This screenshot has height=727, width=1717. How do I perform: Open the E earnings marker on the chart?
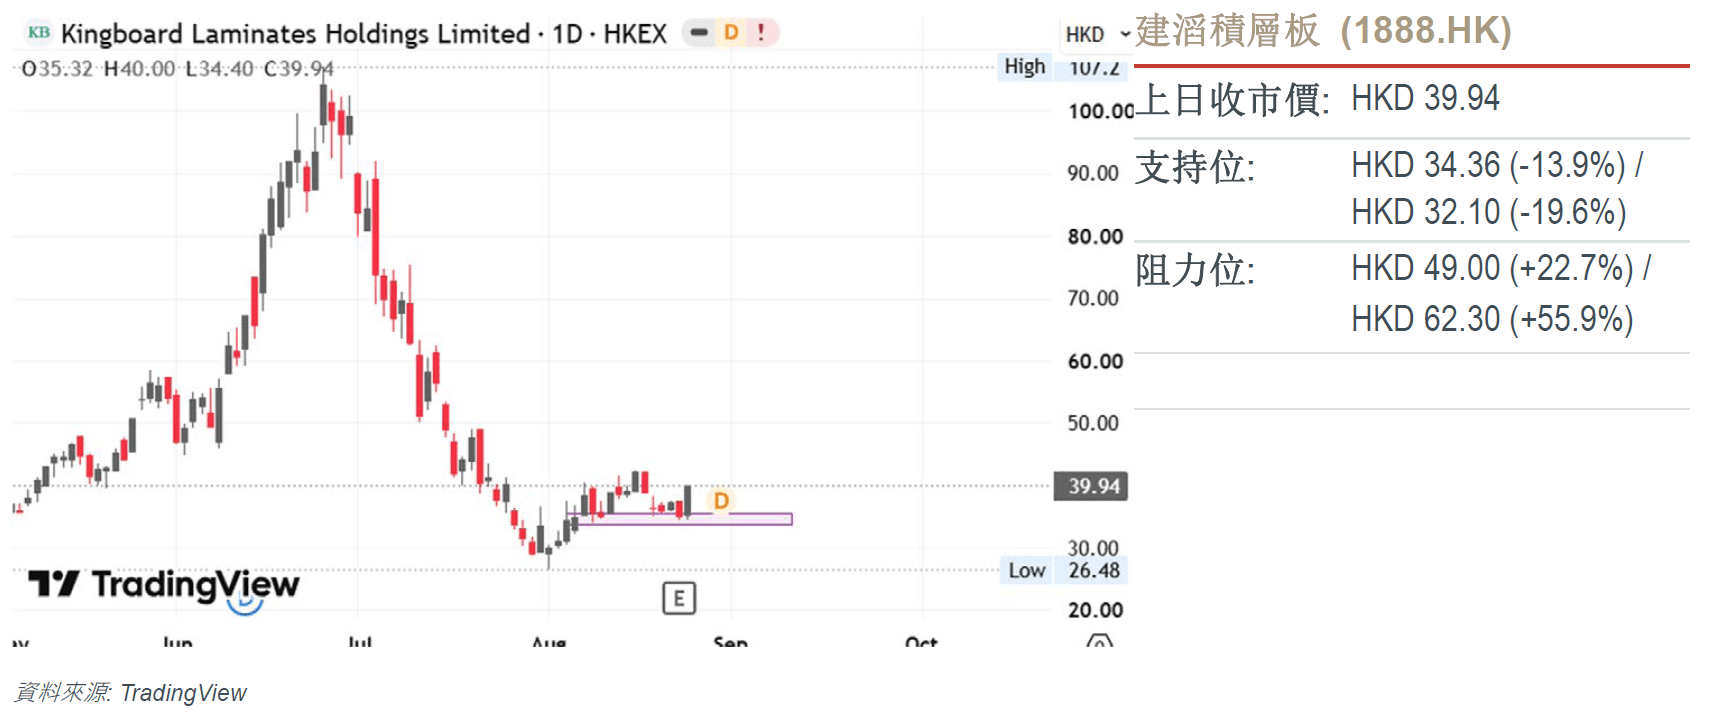coord(679,598)
